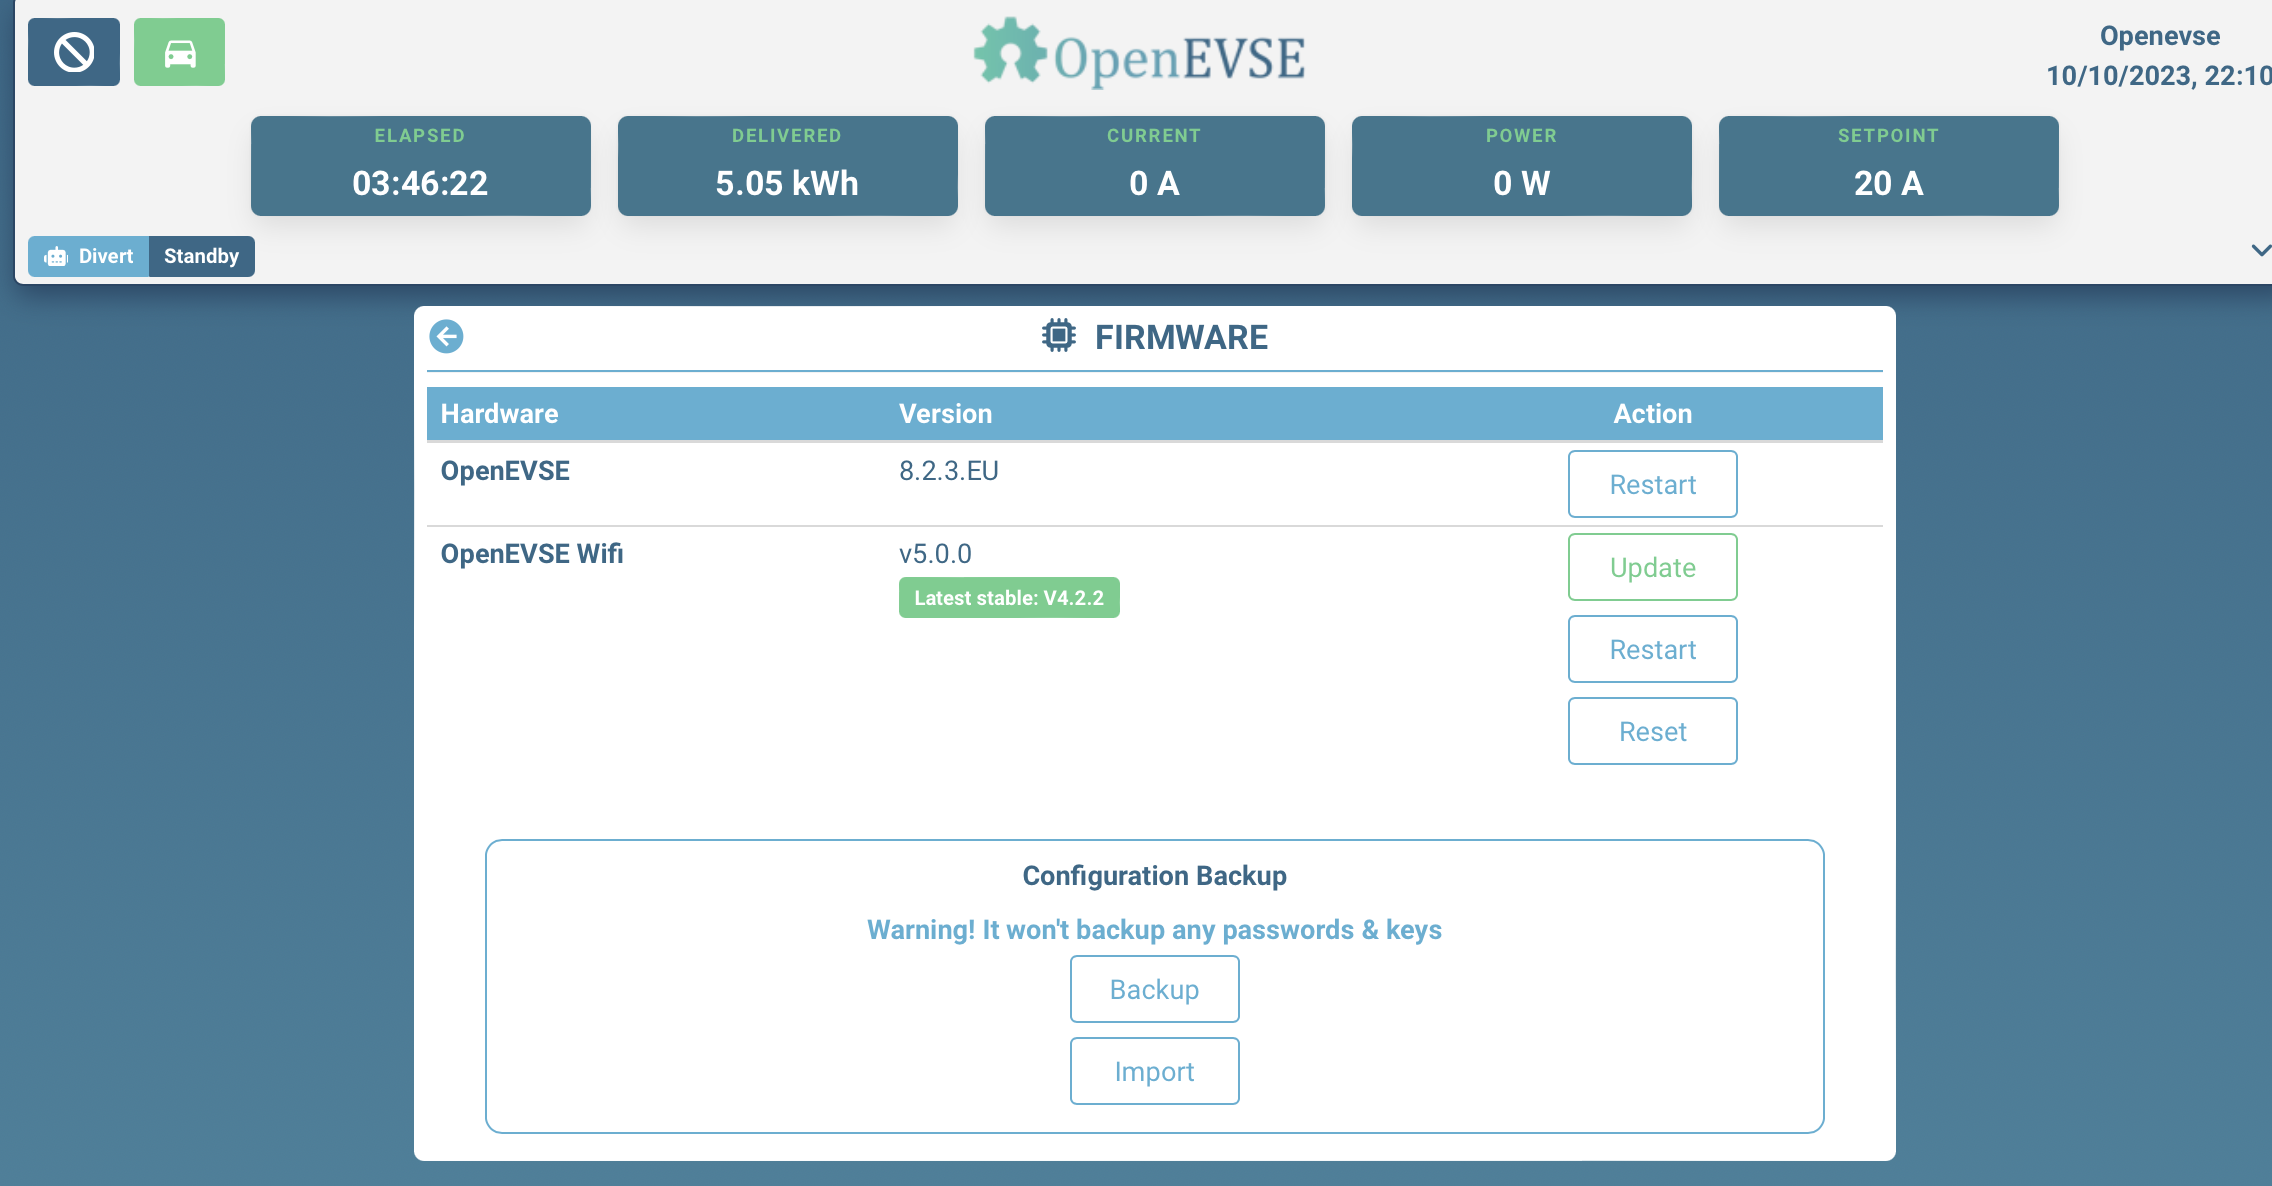Click the SETPOINT 20 A display panel
This screenshot has height=1186, width=2272.
pos(1887,165)
